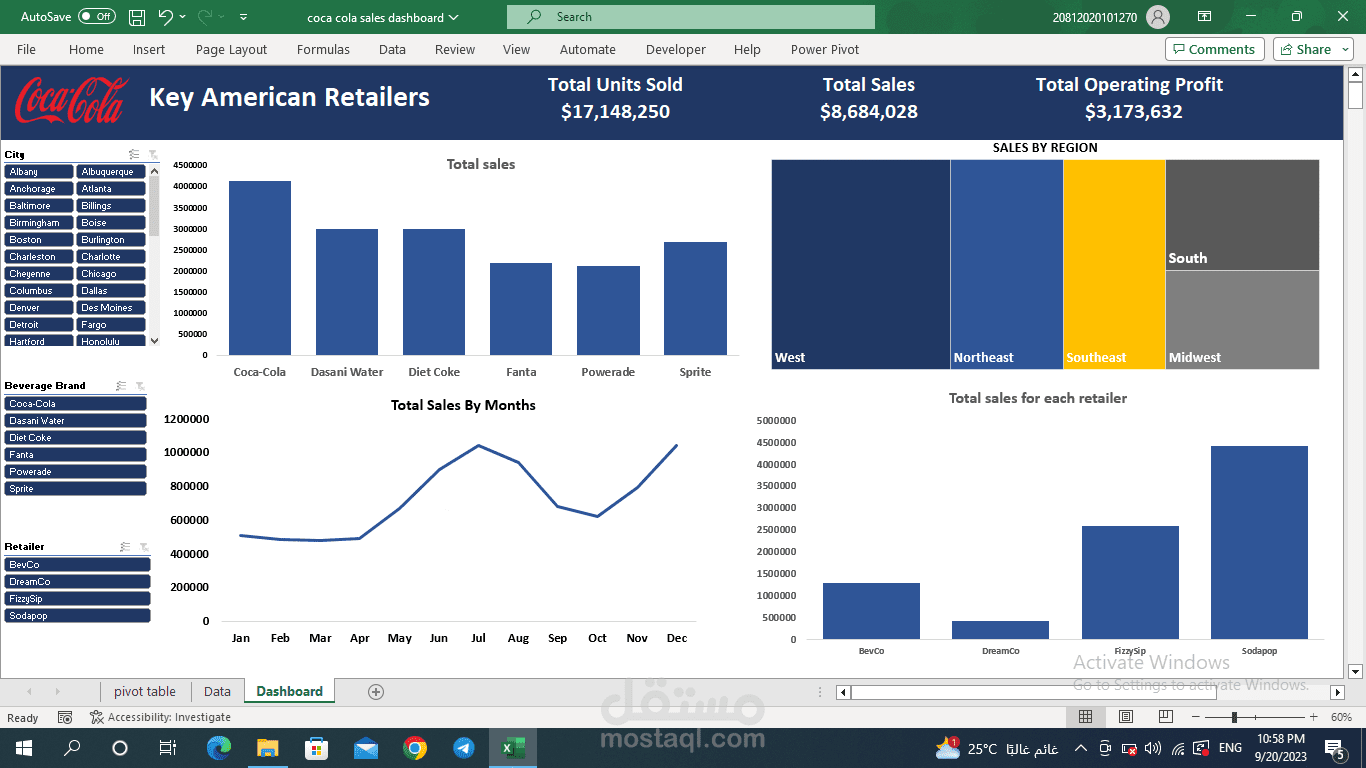The width and height of the screenshot is (1366, 768).
Task: Switch to Page Layout view icon
Action: pos(1126,717)
